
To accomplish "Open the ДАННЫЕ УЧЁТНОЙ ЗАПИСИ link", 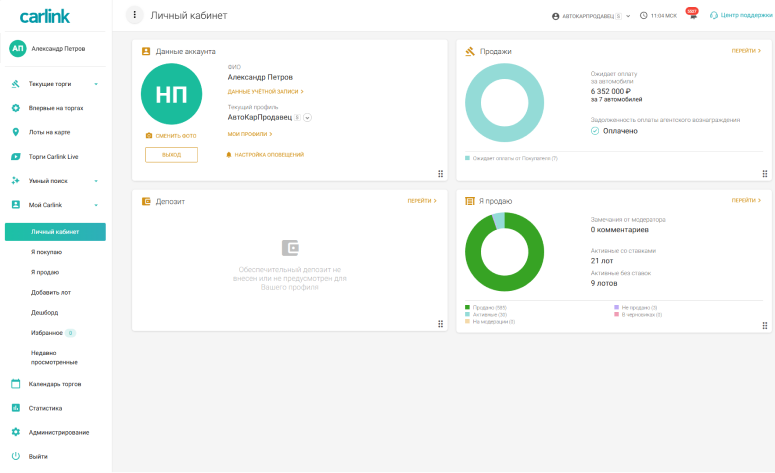I will click(x=265, y=91).
